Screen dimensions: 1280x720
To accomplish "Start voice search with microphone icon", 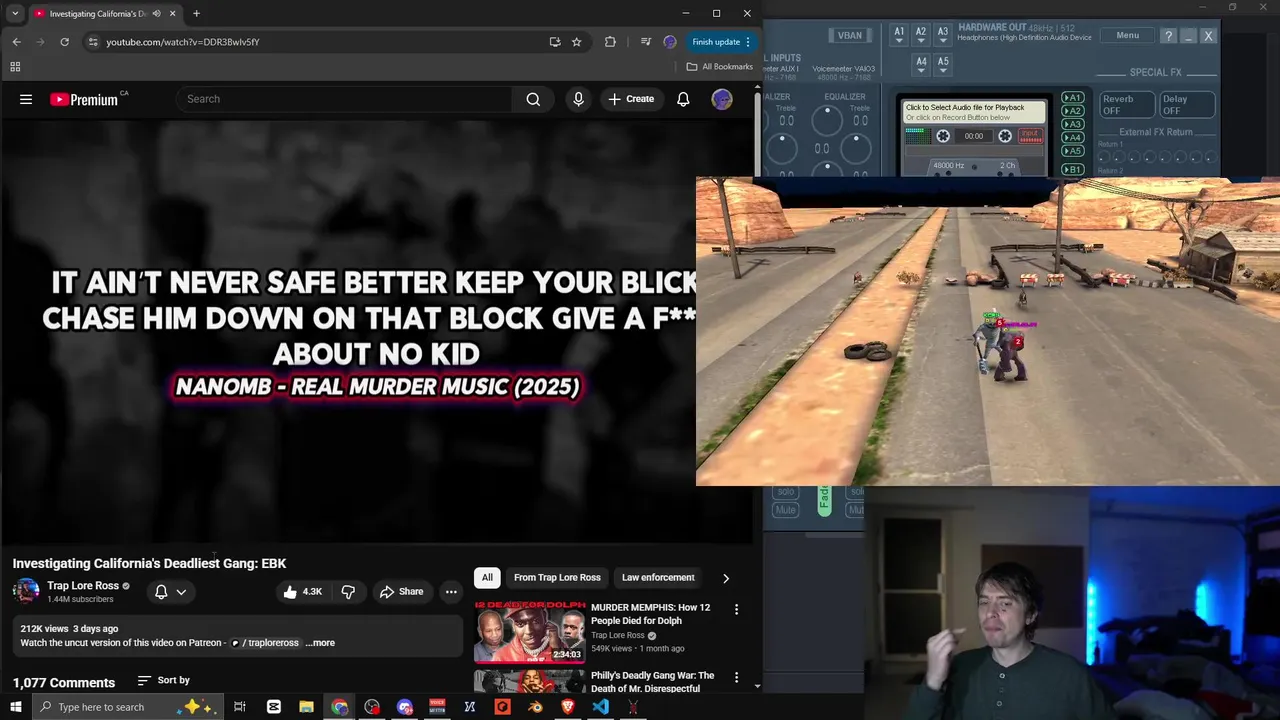I will (578, 99).
